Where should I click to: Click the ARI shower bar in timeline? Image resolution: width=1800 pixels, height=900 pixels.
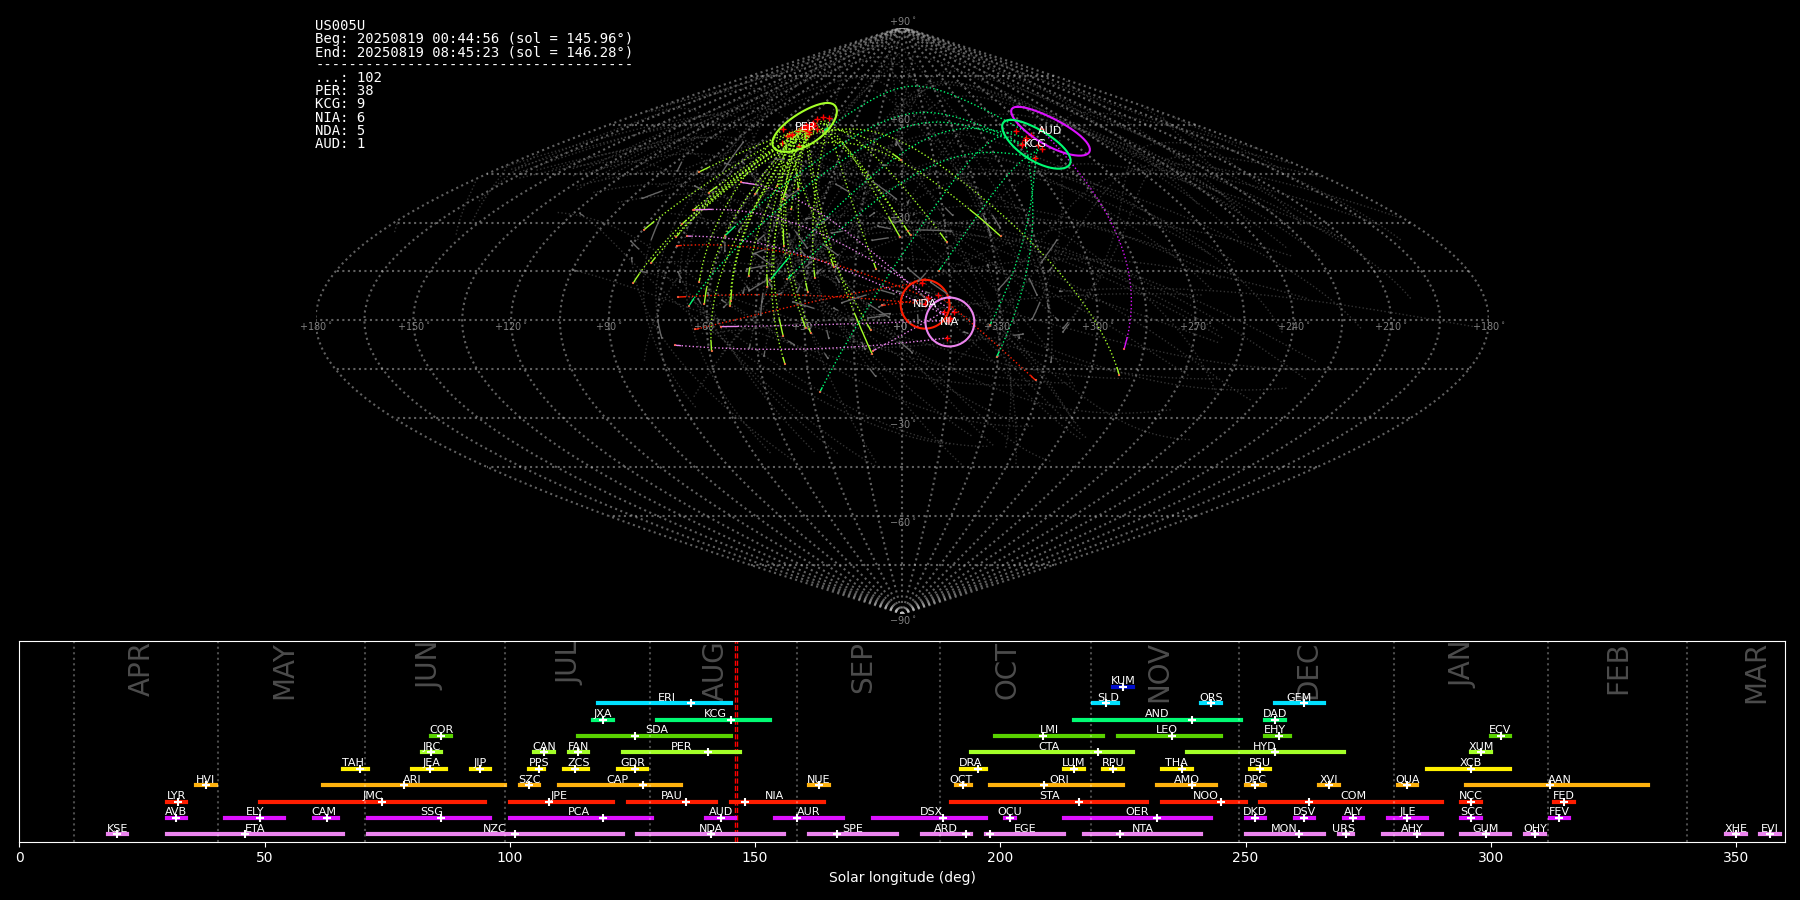413,785
